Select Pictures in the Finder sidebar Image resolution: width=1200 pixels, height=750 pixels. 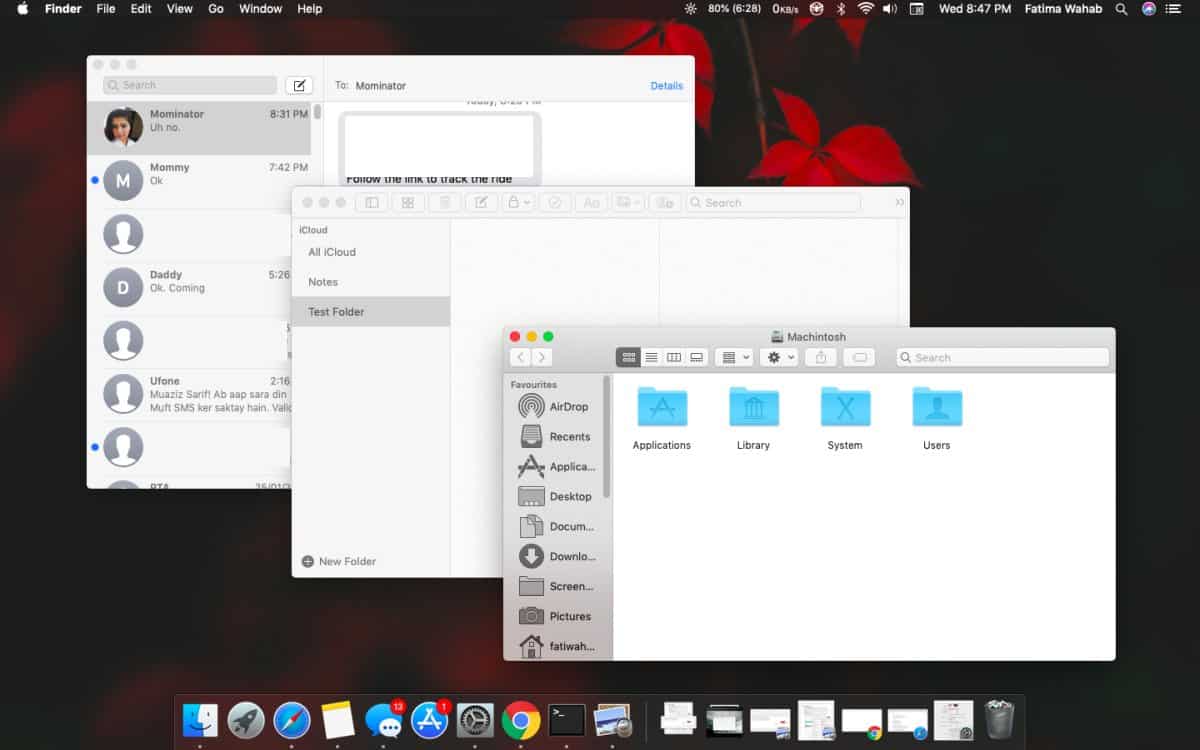coord(557,617)
